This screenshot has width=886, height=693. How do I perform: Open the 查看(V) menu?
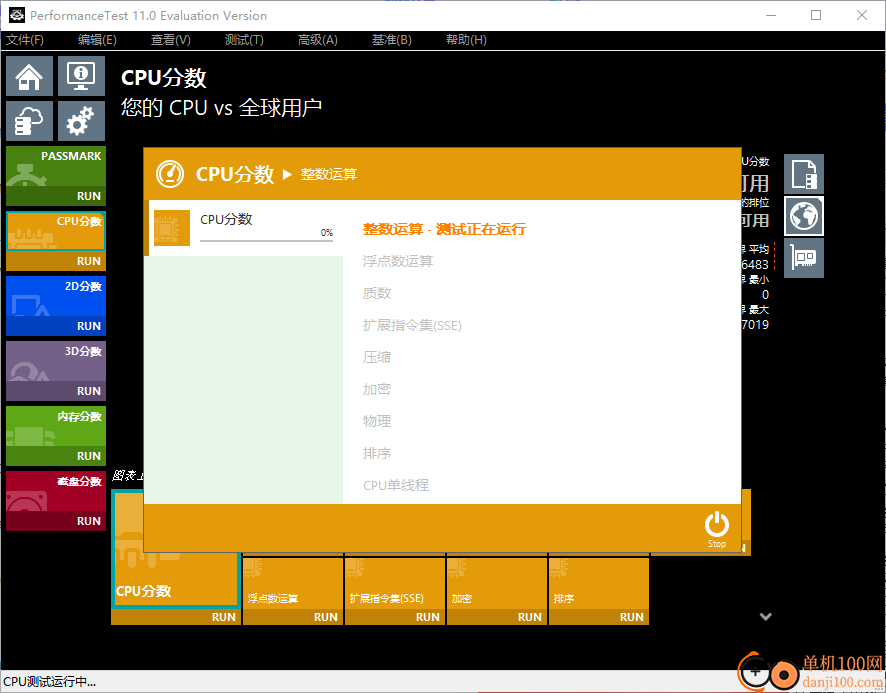(x=171, y=40)
